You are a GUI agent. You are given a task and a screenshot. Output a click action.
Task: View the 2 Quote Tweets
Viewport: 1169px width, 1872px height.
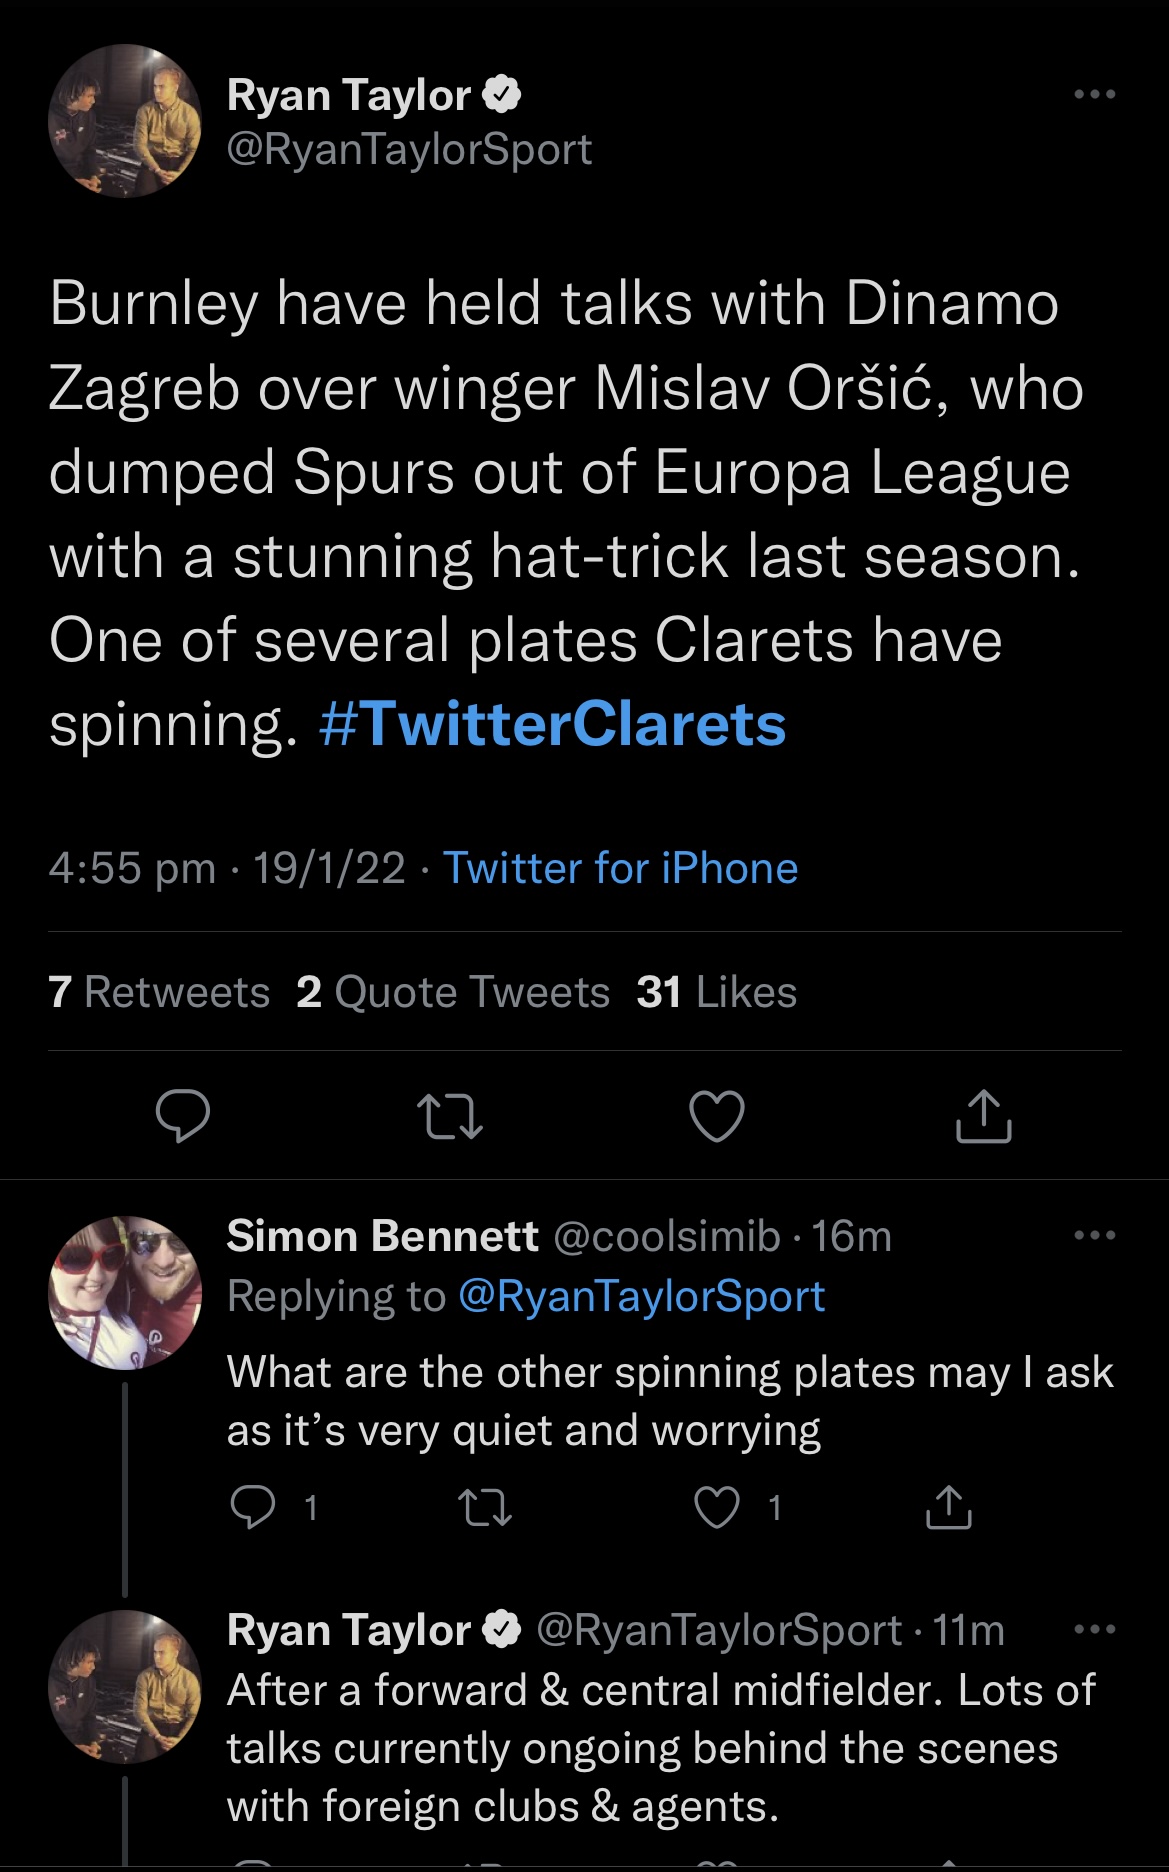pyautogui.click(x=452, y=992)
